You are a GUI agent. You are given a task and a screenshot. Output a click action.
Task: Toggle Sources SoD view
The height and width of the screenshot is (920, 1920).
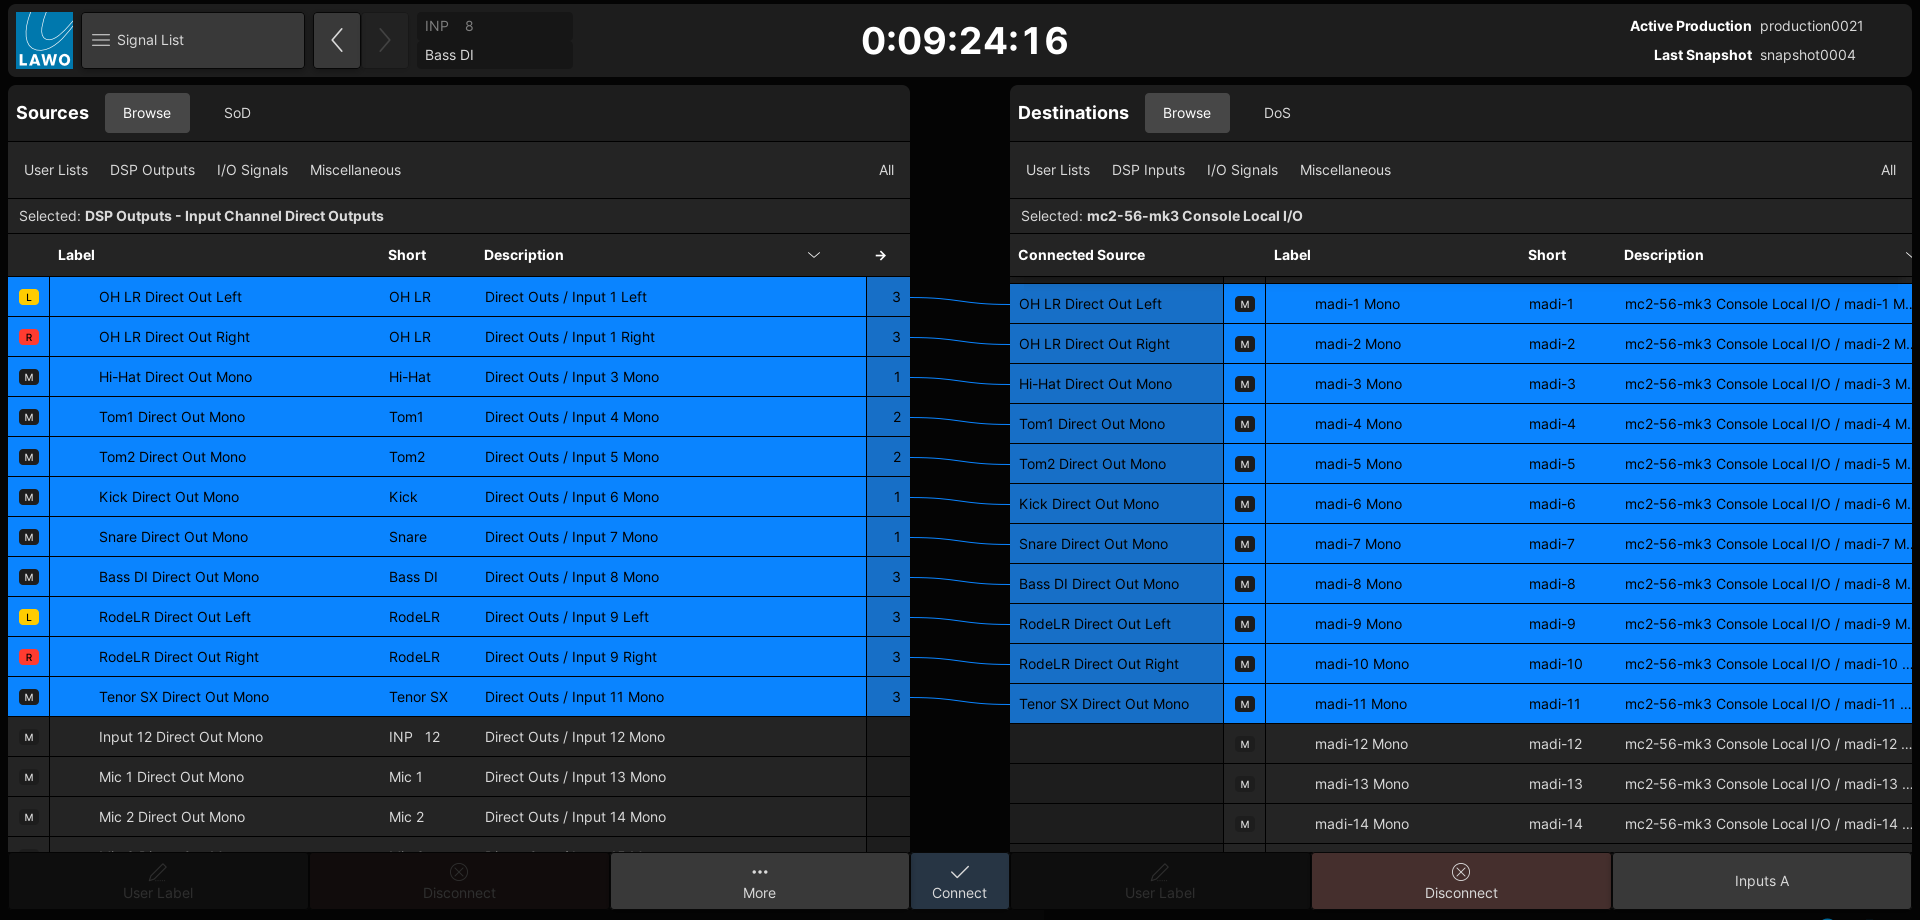(237, 113)
